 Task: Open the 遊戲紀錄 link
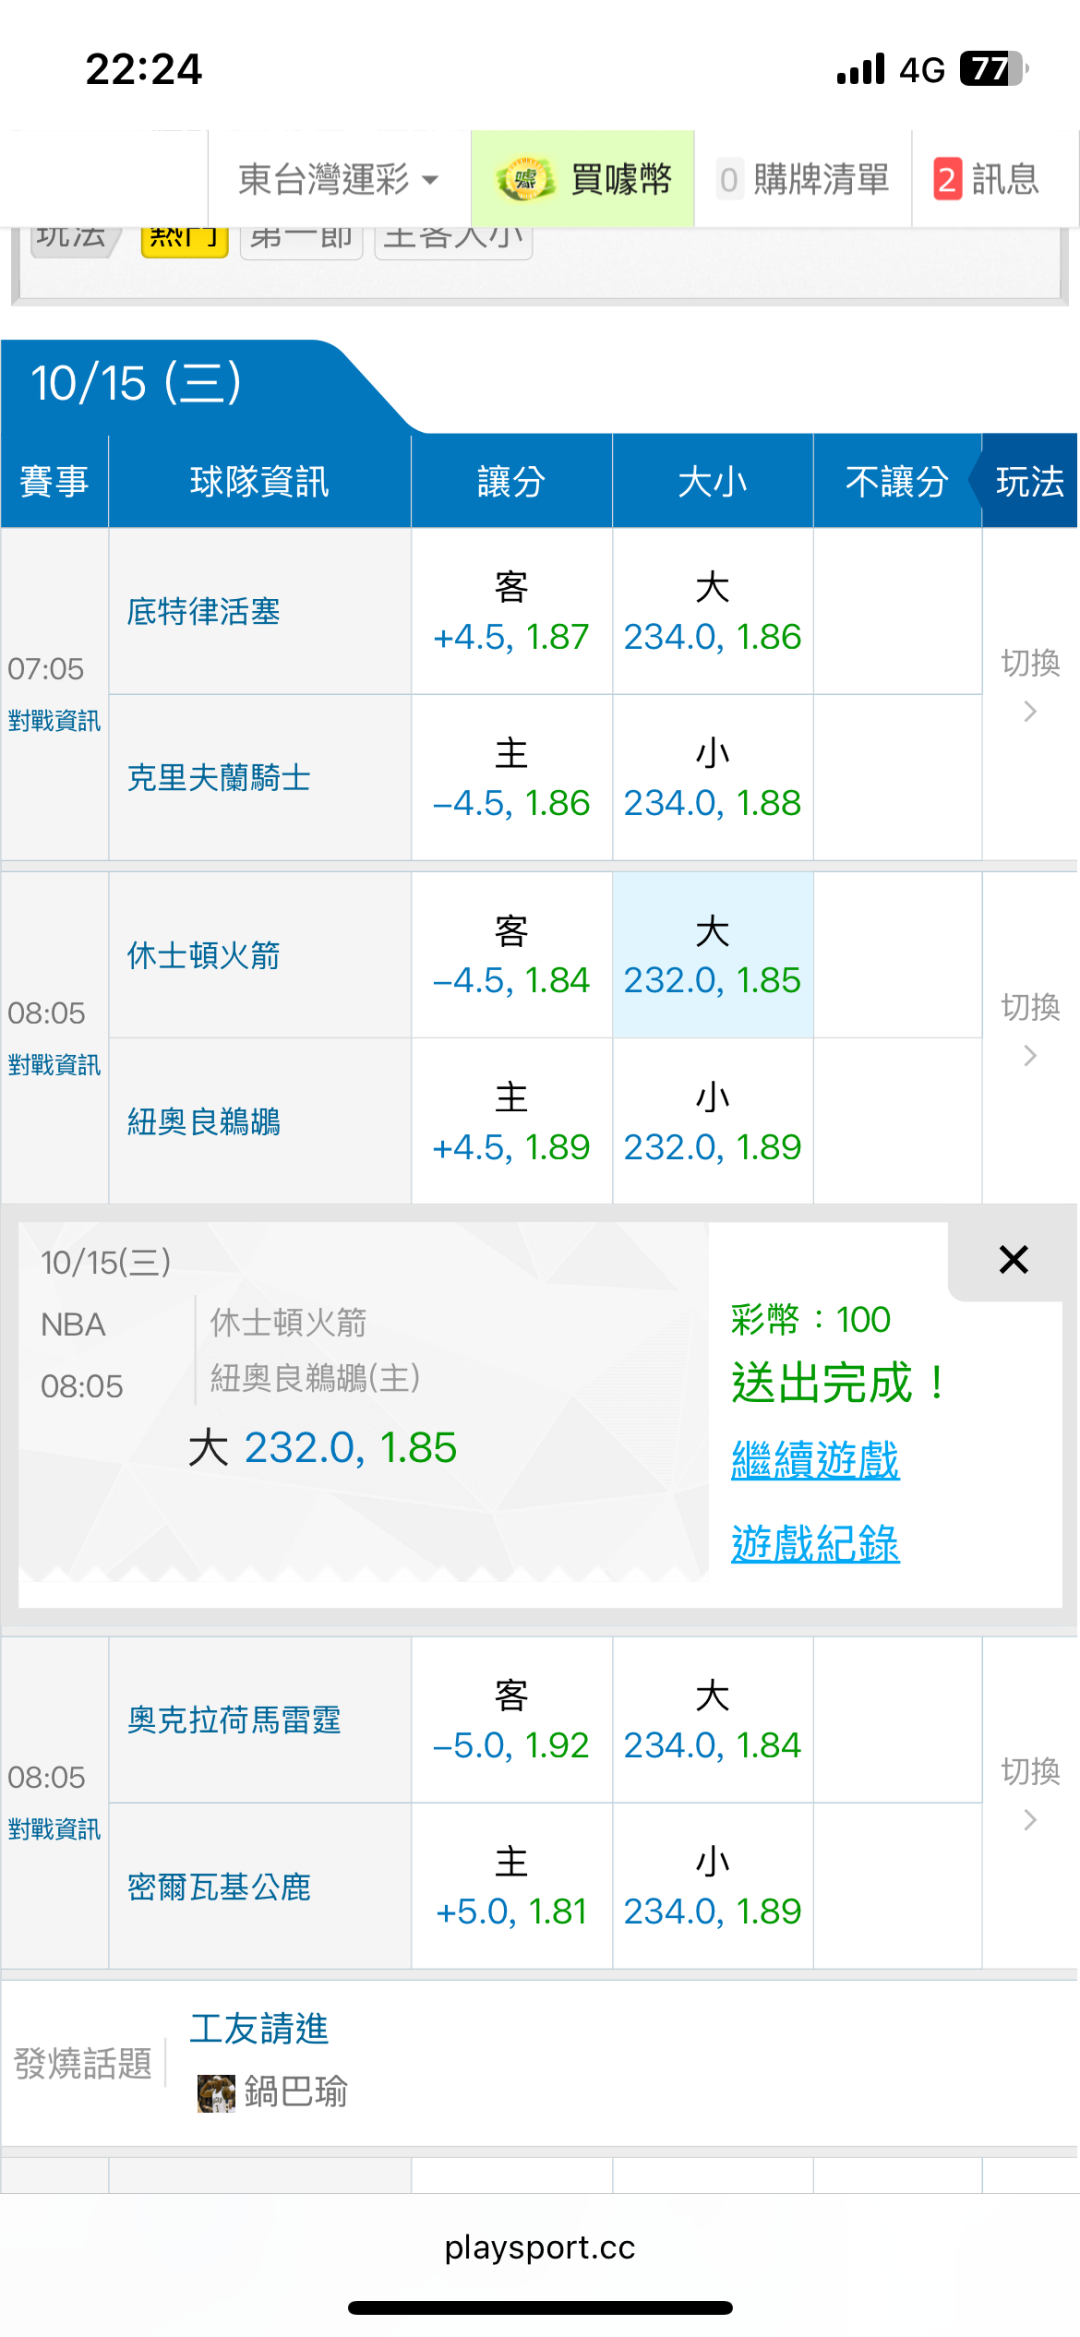click(x=815, y=1545)
